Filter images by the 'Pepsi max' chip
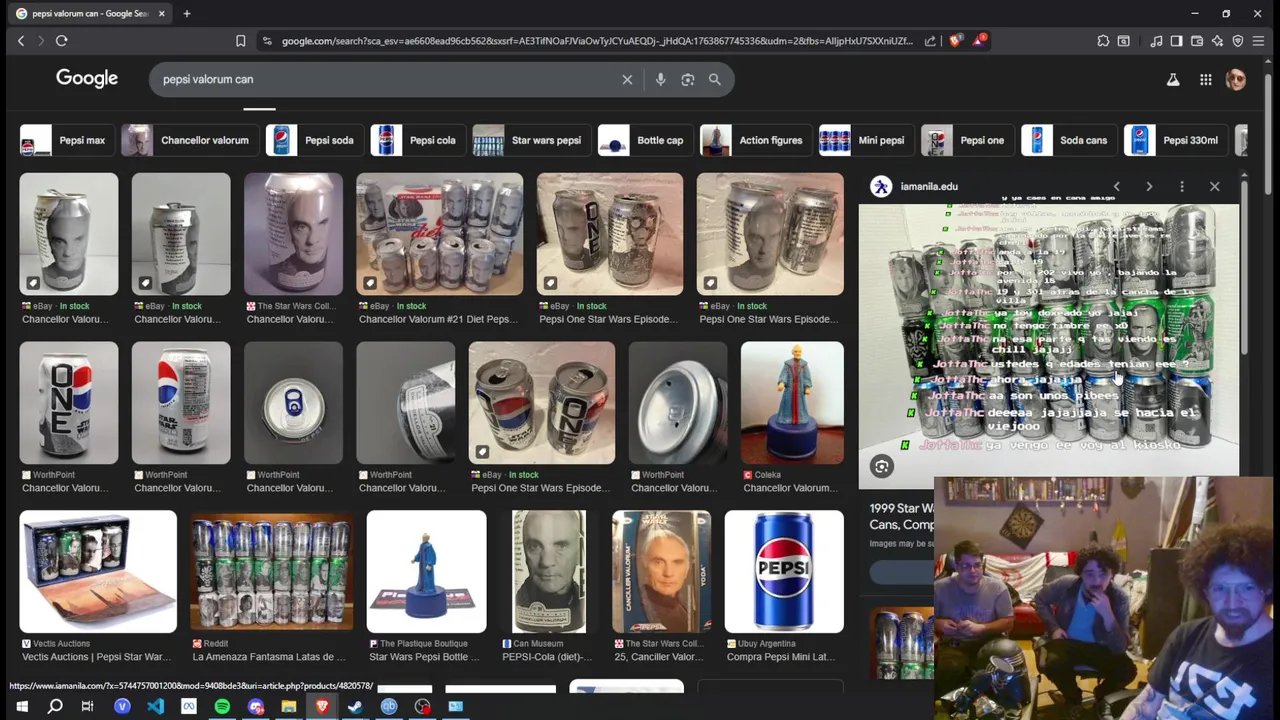Screen dimensions: 1280x720 [65, 140]
